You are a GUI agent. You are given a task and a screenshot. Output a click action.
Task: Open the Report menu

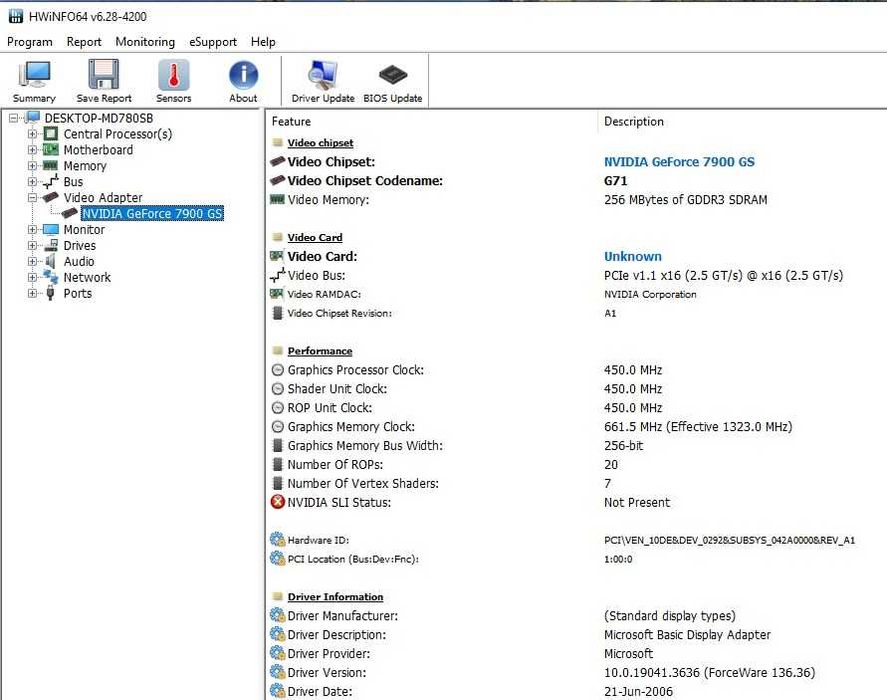[x=84, y=42]
